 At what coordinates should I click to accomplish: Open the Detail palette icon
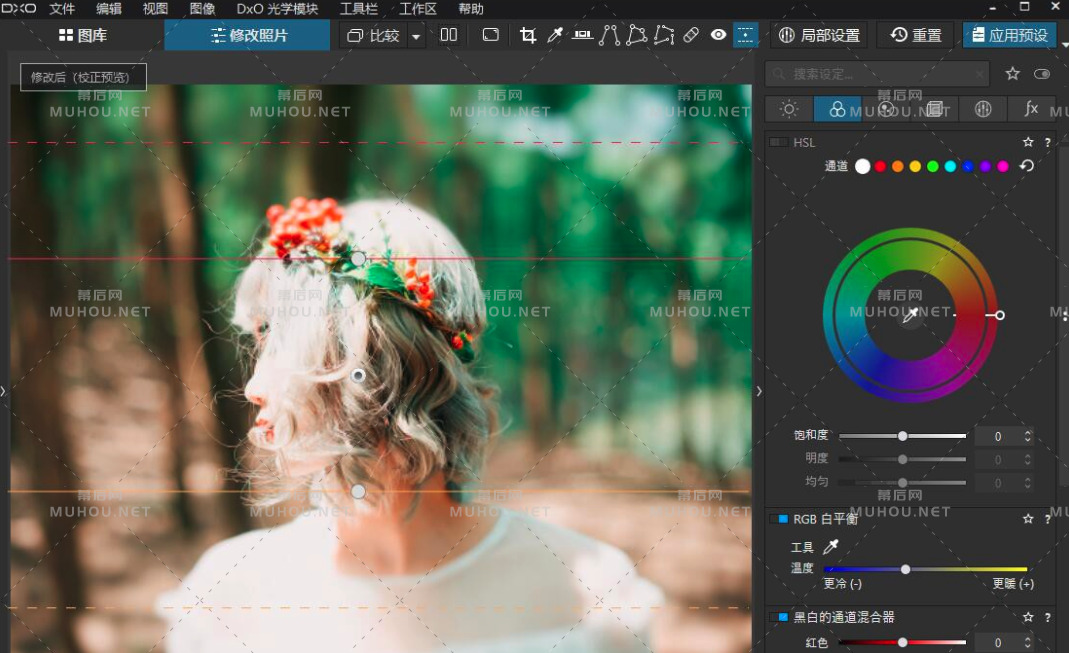tap(886, 109)
